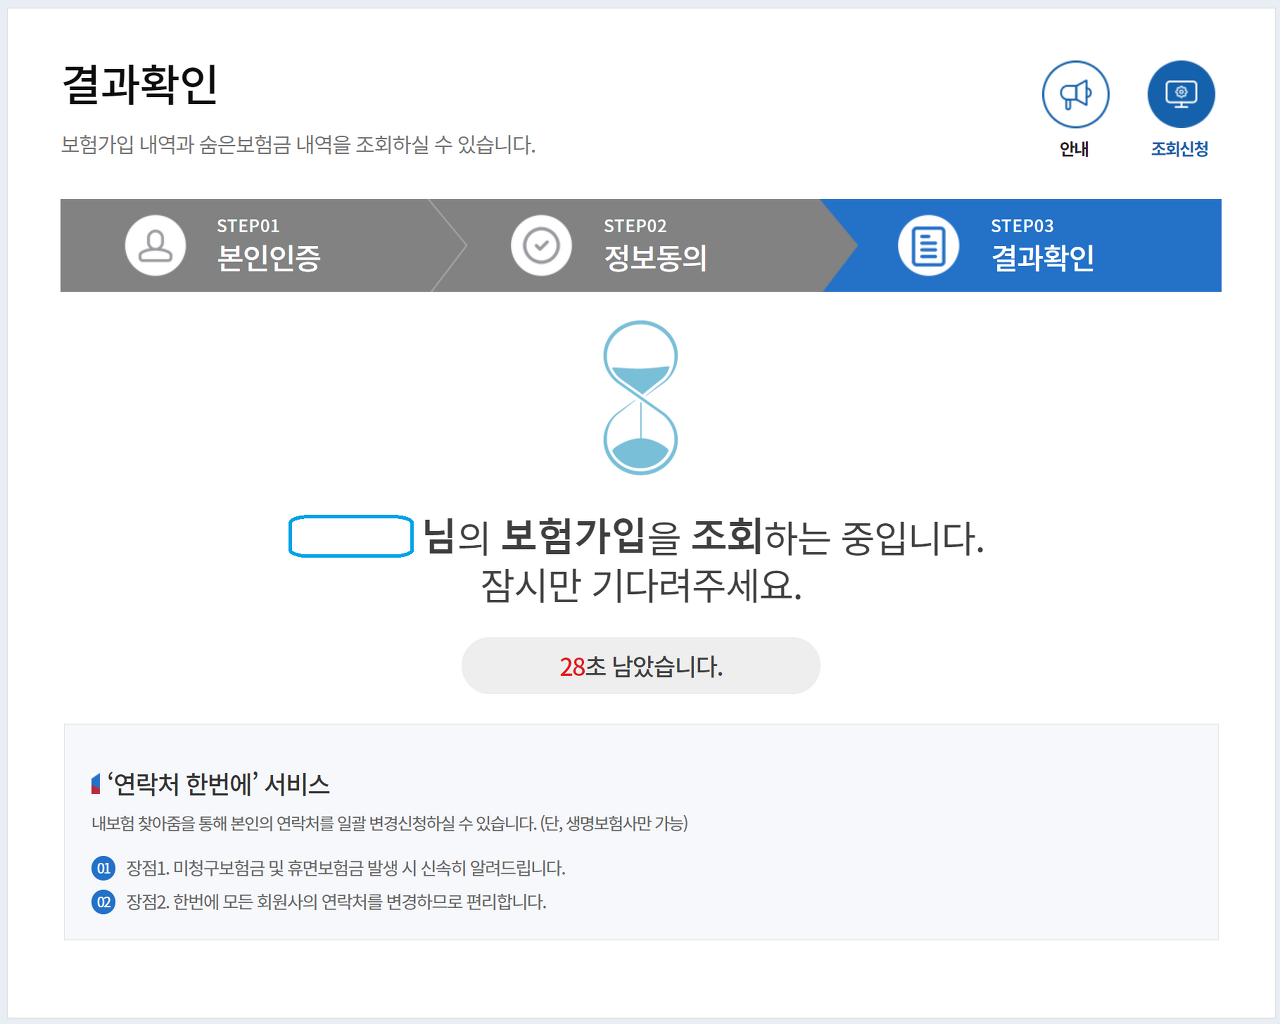Click the 안내 text label
1280x1024 pixels.
(x=1075, y=149)
